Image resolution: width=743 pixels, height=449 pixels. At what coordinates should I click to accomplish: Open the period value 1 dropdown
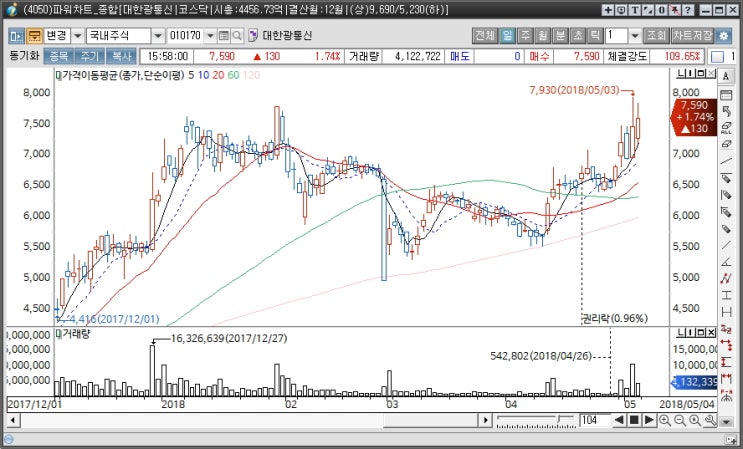click(635, 36)
